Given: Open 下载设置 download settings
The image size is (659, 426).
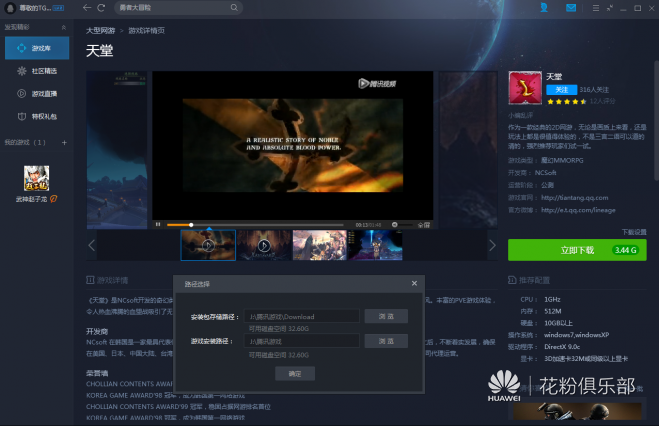Looking at the screenshot, I should tap(634, 232).
